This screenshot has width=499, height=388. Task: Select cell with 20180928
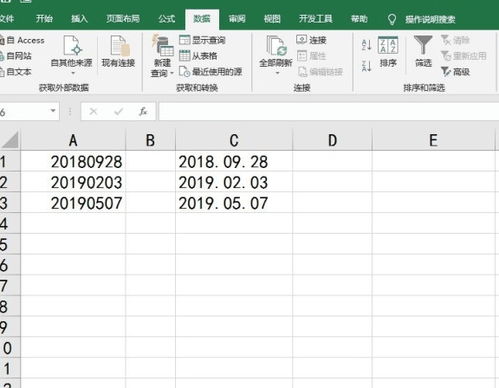click(73, 162)
